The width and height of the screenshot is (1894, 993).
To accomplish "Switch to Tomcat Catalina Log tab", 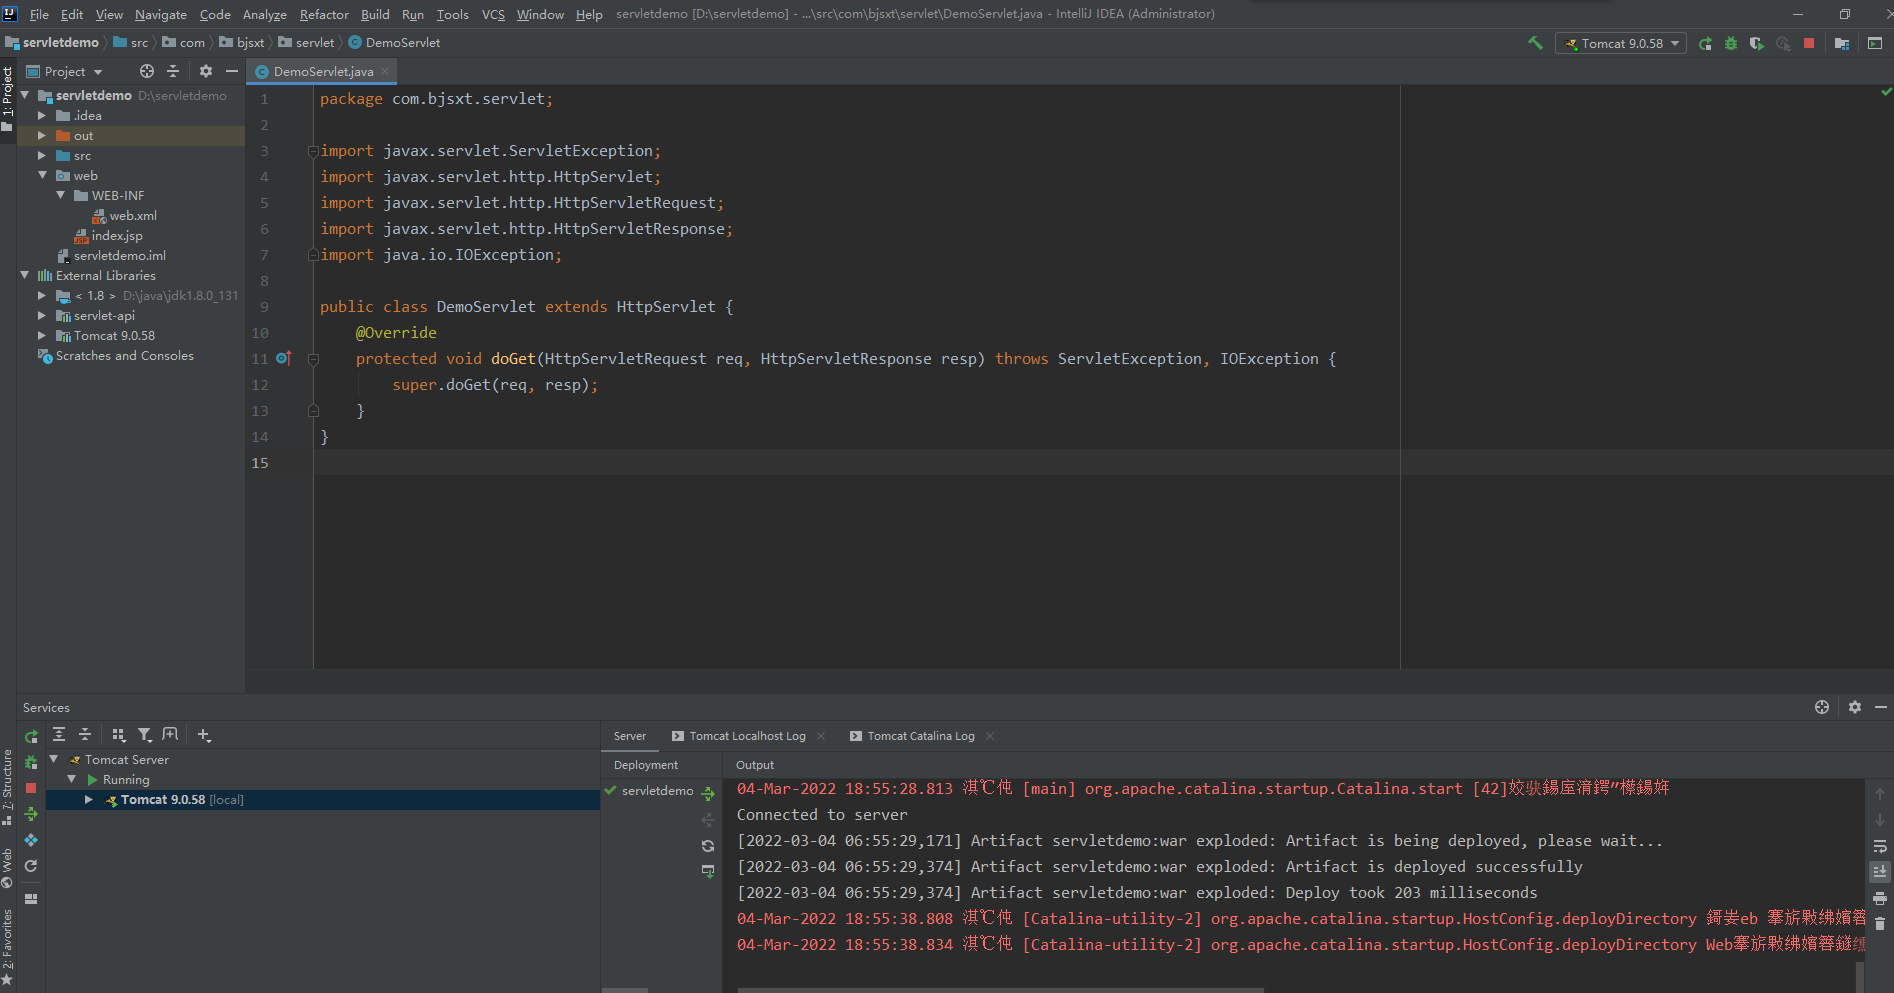I will point(920,736).
